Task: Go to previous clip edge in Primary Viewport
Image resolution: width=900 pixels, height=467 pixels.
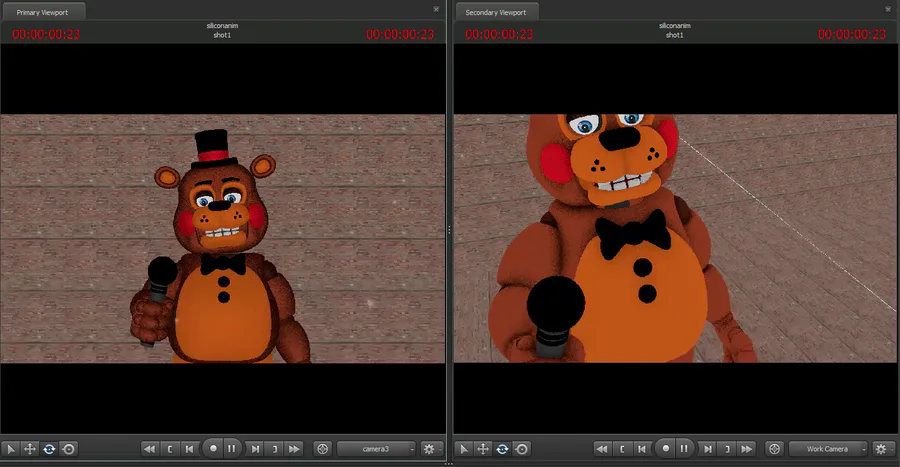Action: pos(169,449)
